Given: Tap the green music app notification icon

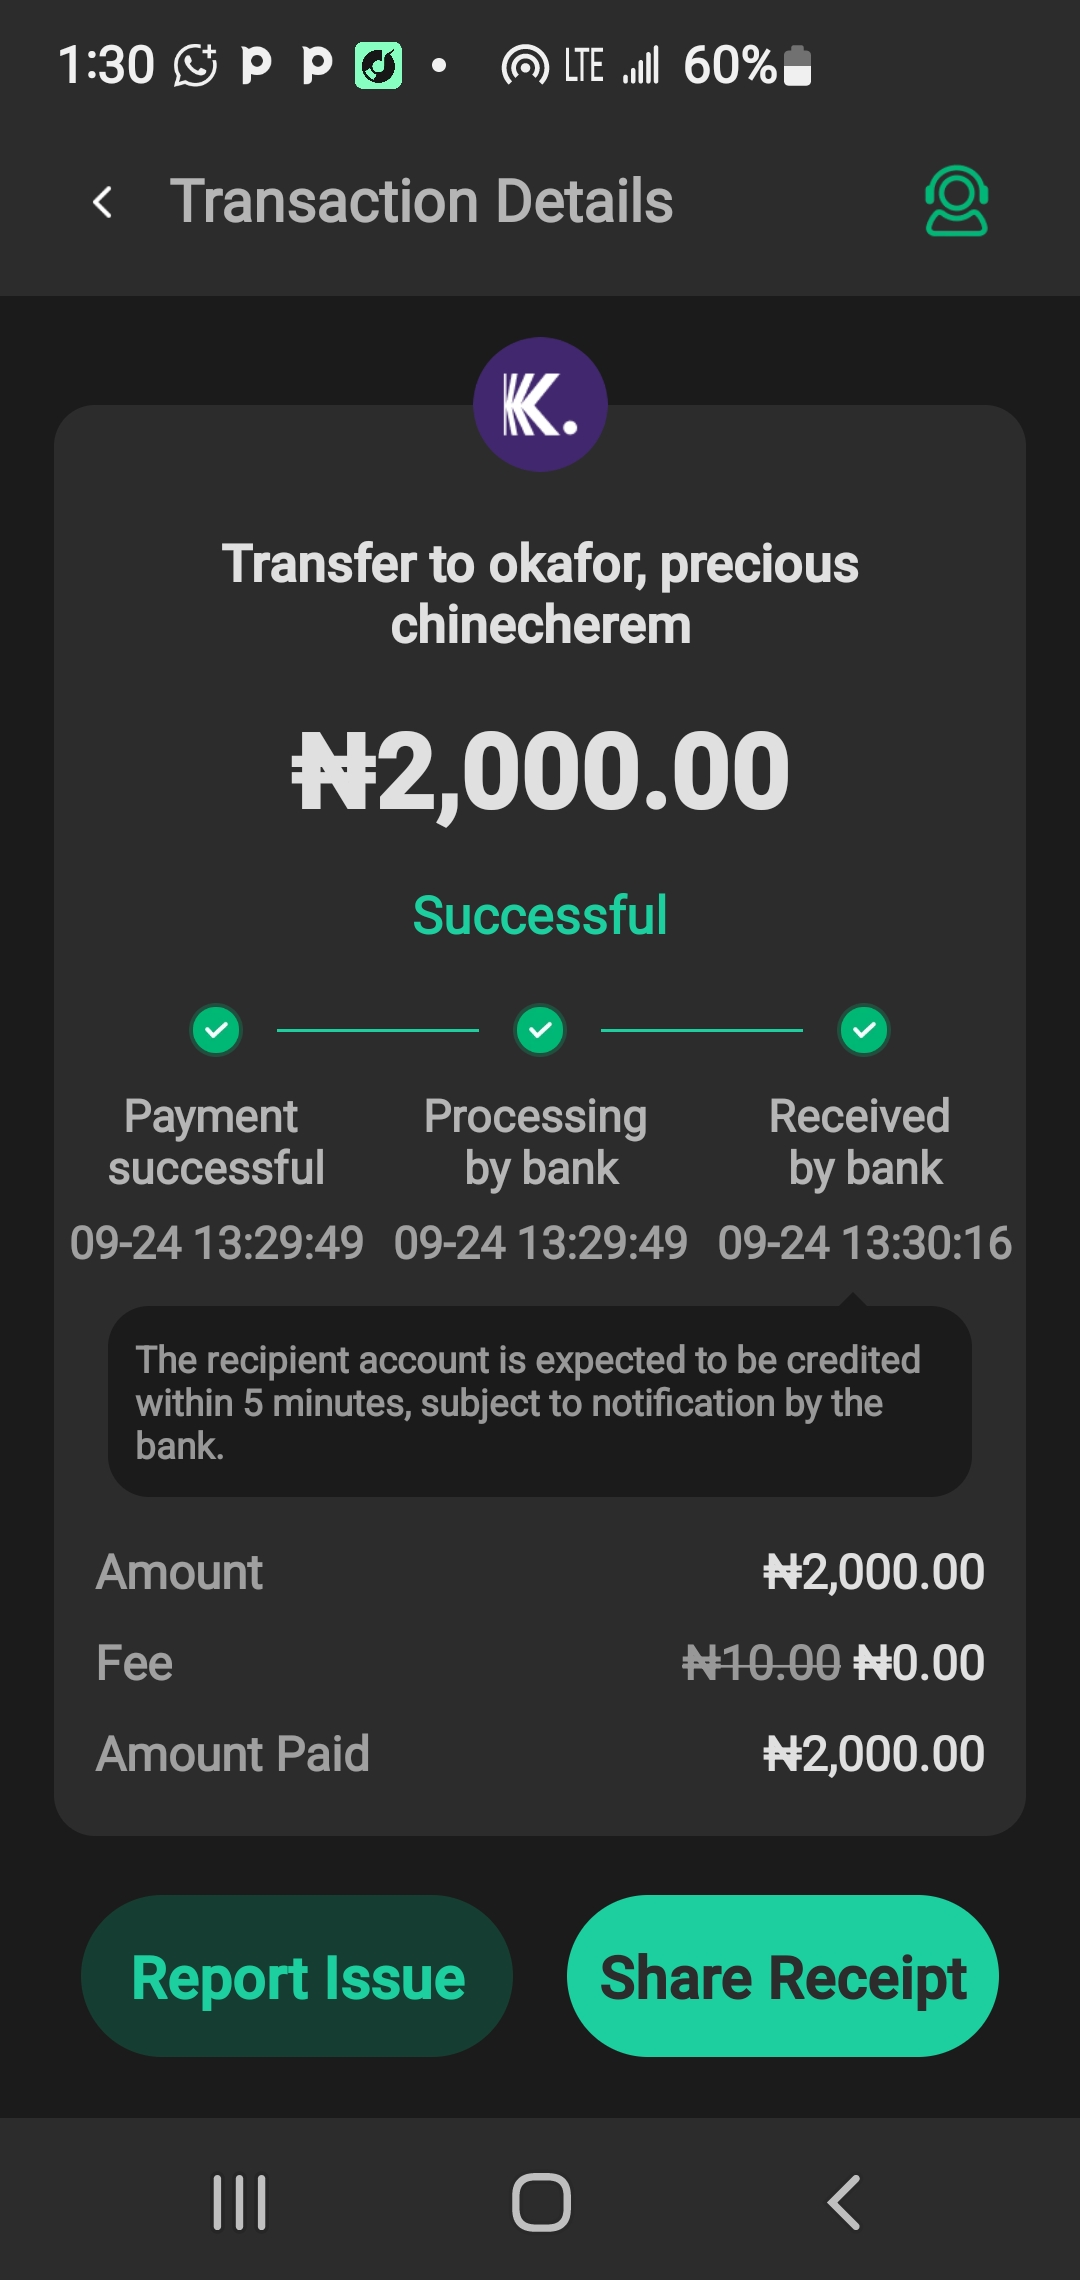Looking at the screenshot, I should [x=379, y=66].
